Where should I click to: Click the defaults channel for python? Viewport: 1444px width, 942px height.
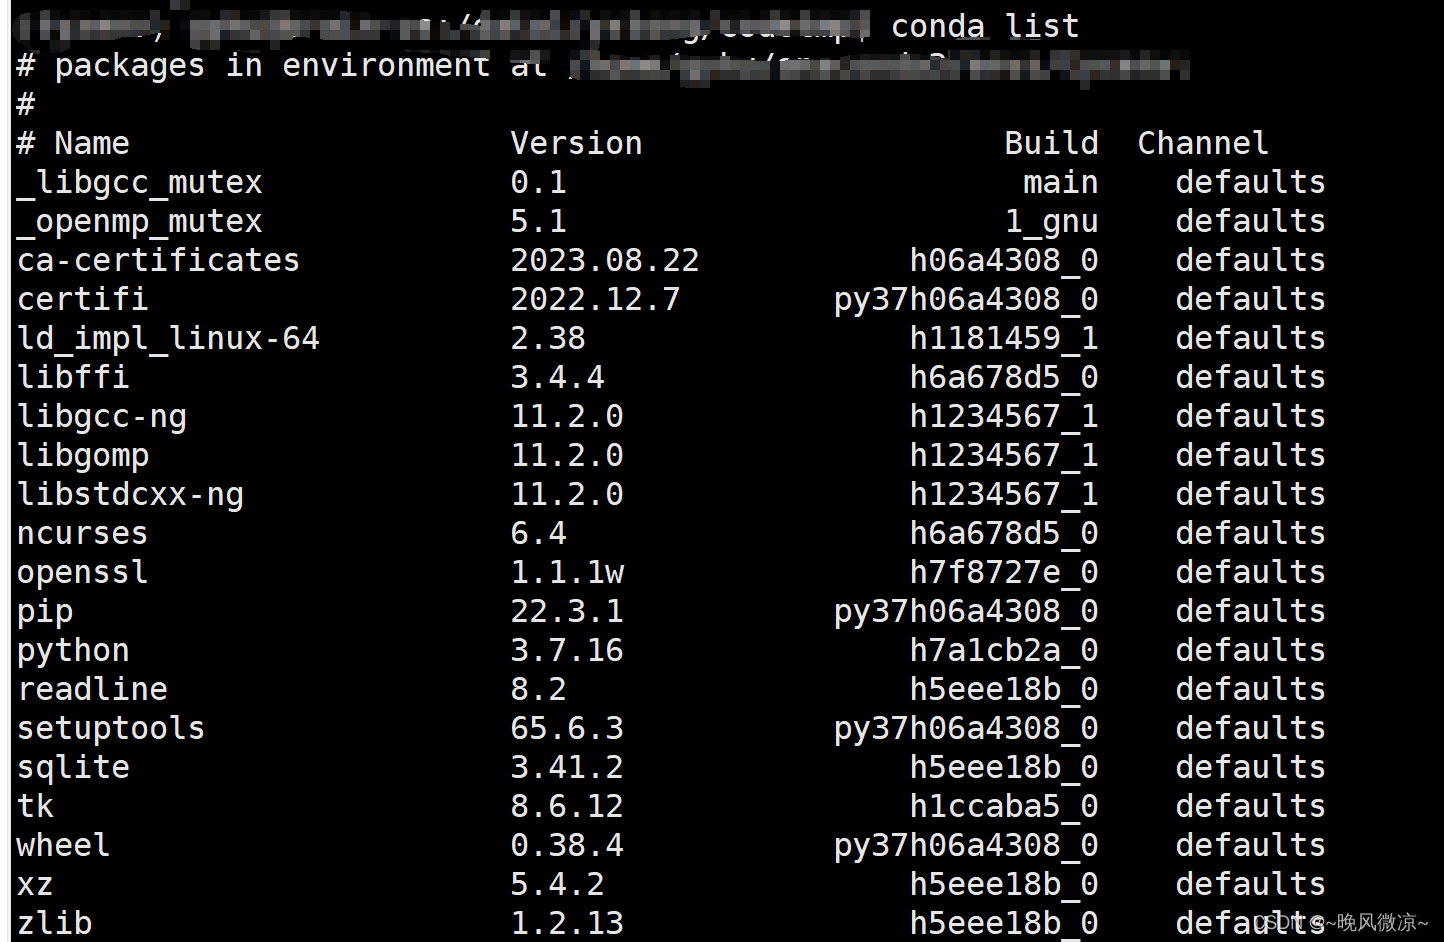click(x=1250, y=650)
